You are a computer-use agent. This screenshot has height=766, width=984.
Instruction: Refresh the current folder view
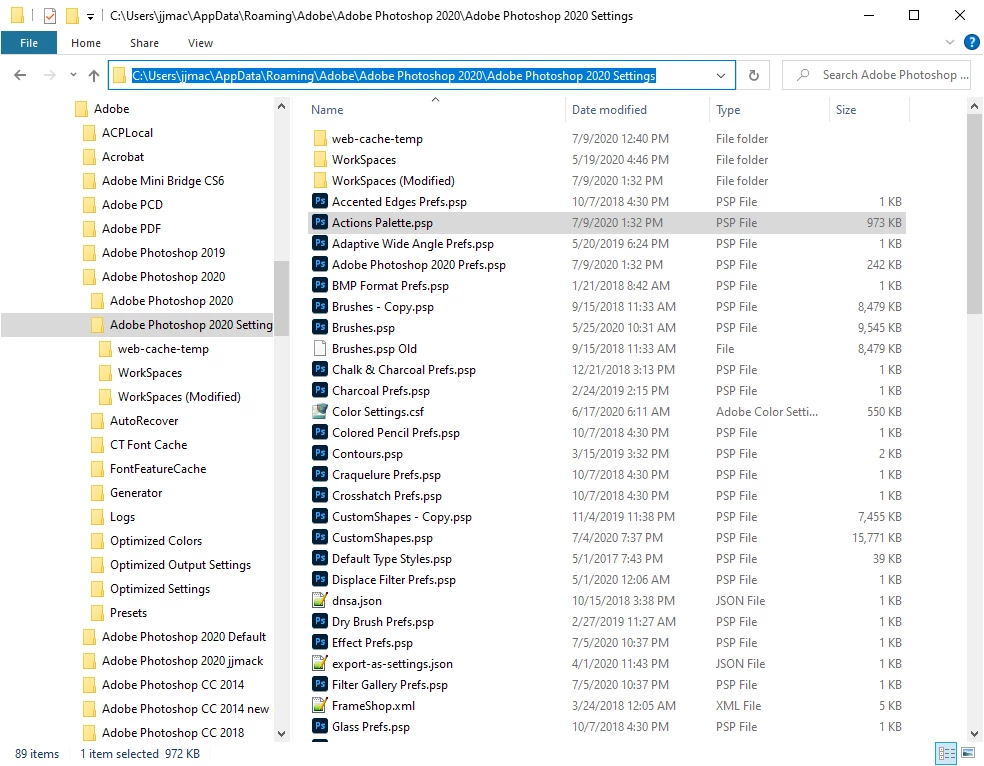coord(754,75)
